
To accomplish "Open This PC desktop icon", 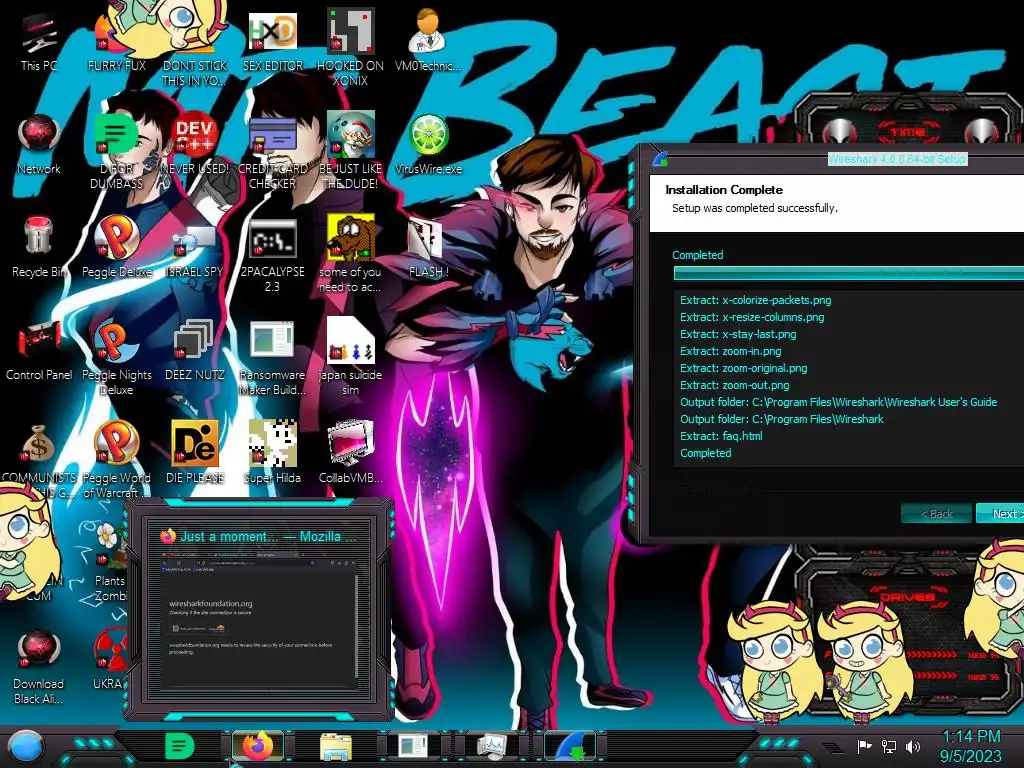I will pyautogui.click(x=39, y=42).
